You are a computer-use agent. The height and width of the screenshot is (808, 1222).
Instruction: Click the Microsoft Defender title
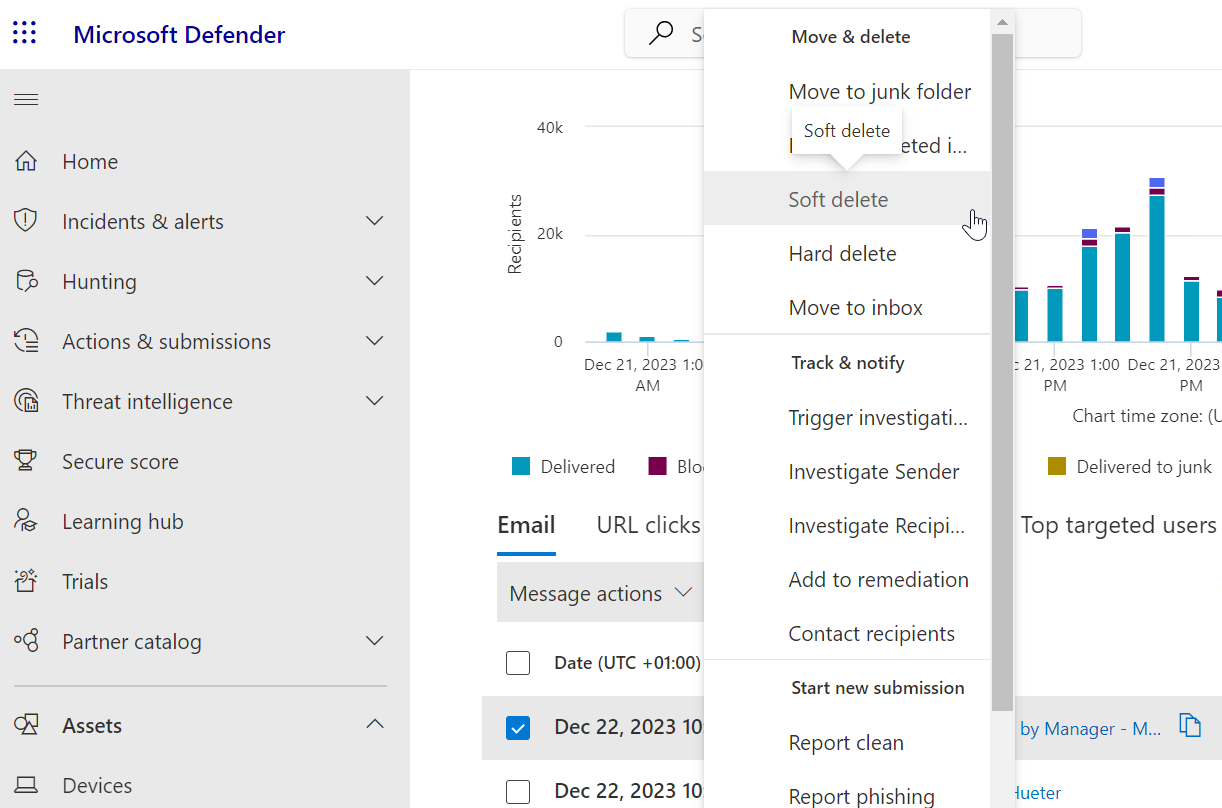pyautogui.click(x=179, y=34)
